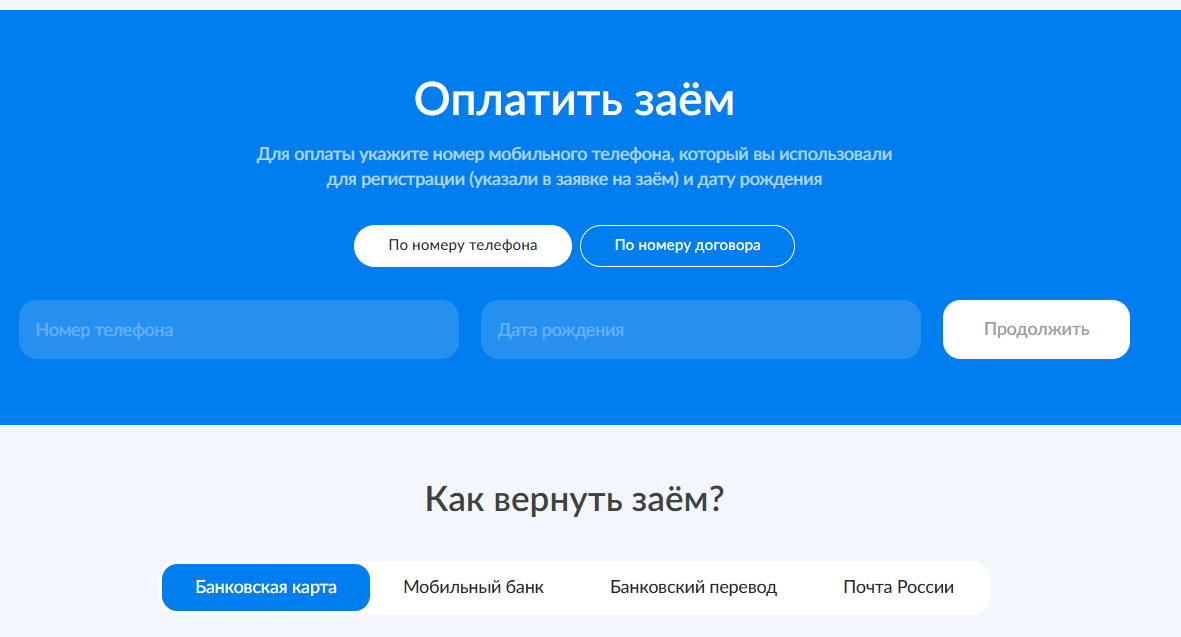Viewport: 1181px width, 637px height.
Task: Select the 'По номеру телефона' payment option
Action: (462, 246)
